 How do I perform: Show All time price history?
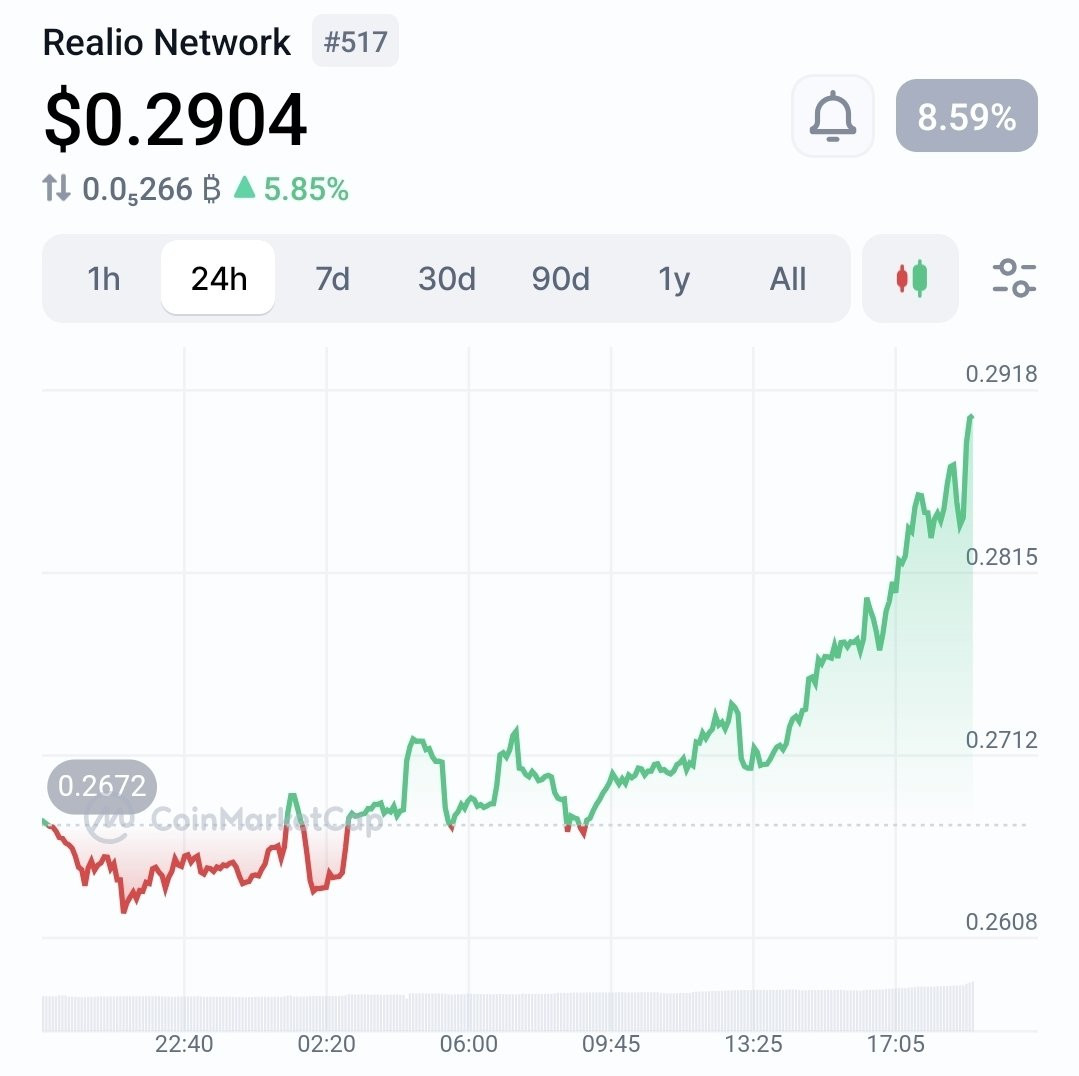[x=788, y=279]
